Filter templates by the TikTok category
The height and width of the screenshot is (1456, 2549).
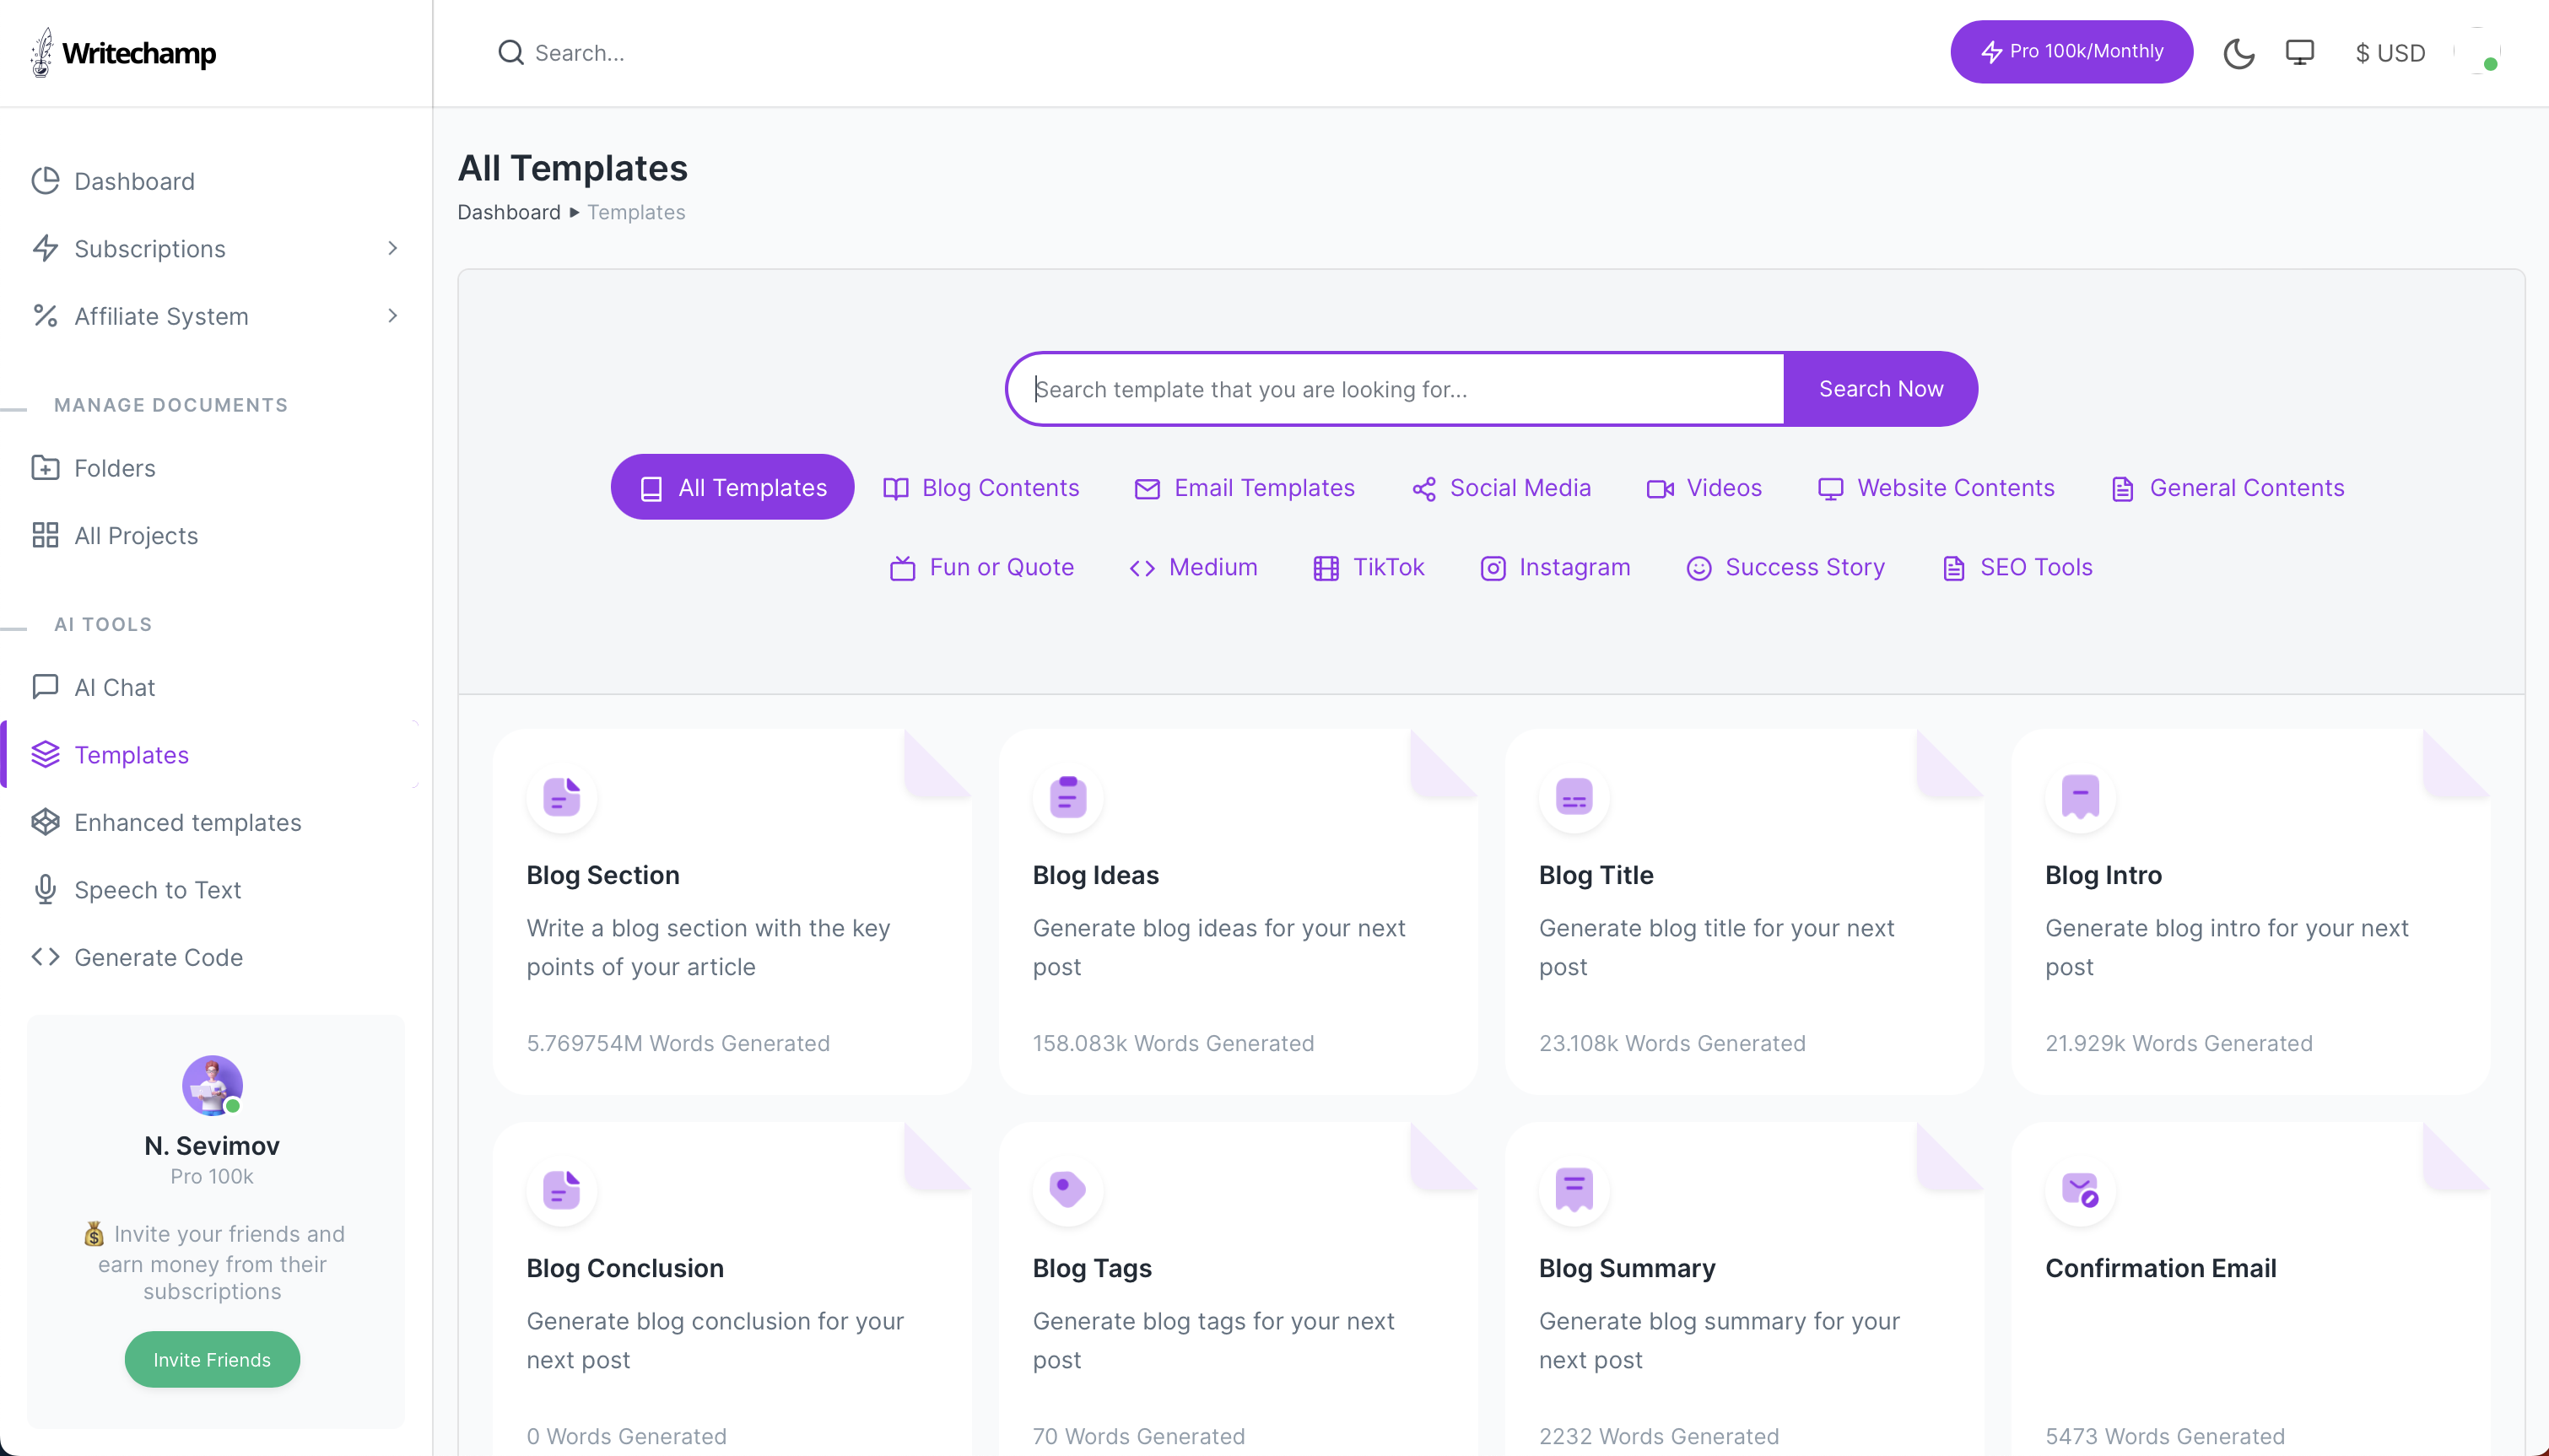coord(1368,567)
